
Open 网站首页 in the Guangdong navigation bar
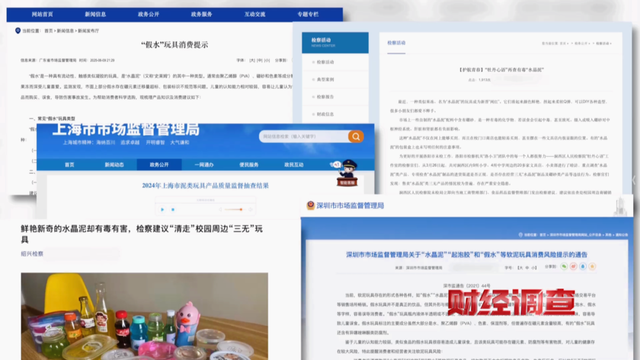[42, 14]
